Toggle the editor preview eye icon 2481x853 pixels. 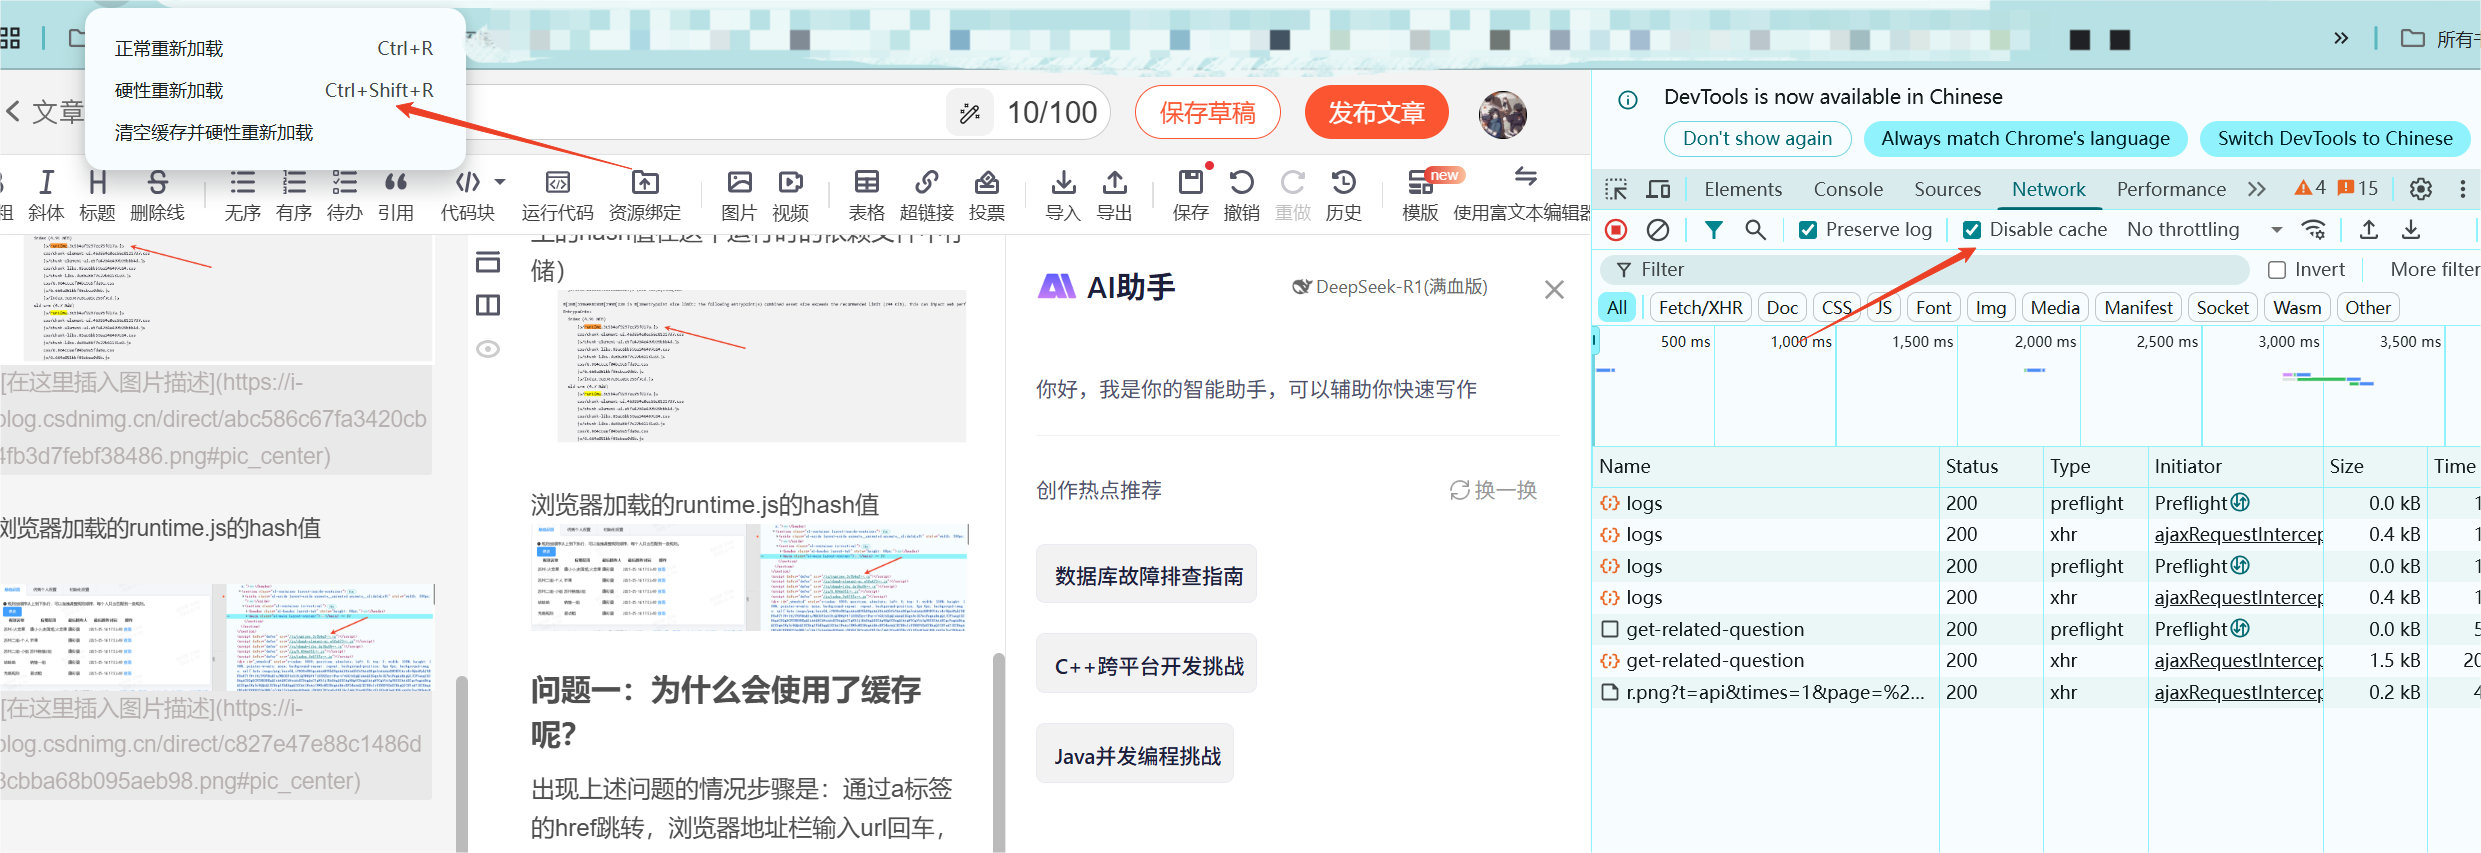pyautogui.click(x=488, y=349)
